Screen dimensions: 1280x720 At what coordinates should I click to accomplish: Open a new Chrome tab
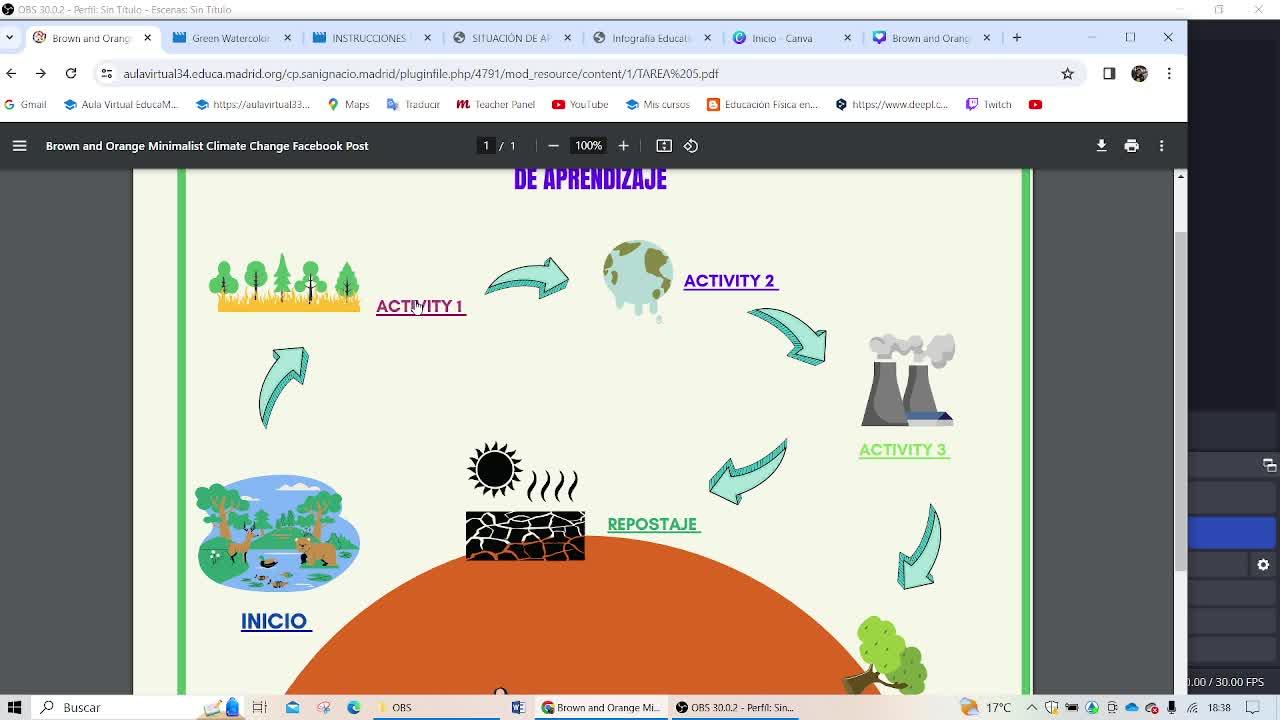[x=1017, y=38]
